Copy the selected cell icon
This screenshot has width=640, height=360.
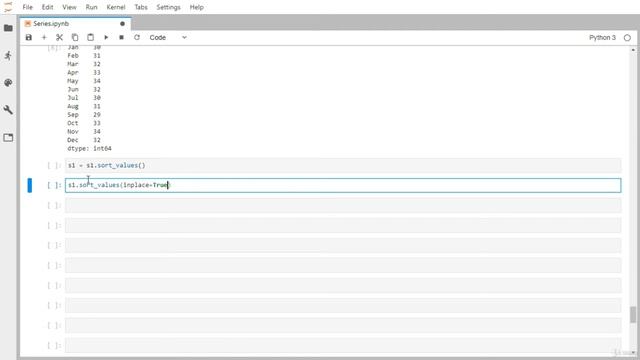(75, 38)
